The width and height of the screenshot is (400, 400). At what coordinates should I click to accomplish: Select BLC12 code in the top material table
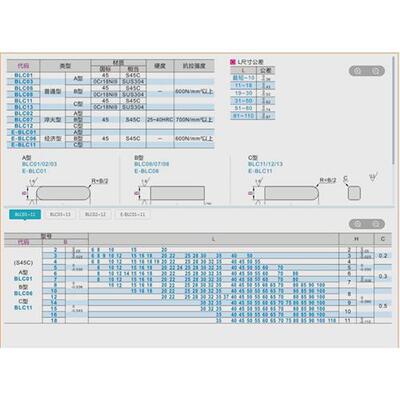point(24,126)
